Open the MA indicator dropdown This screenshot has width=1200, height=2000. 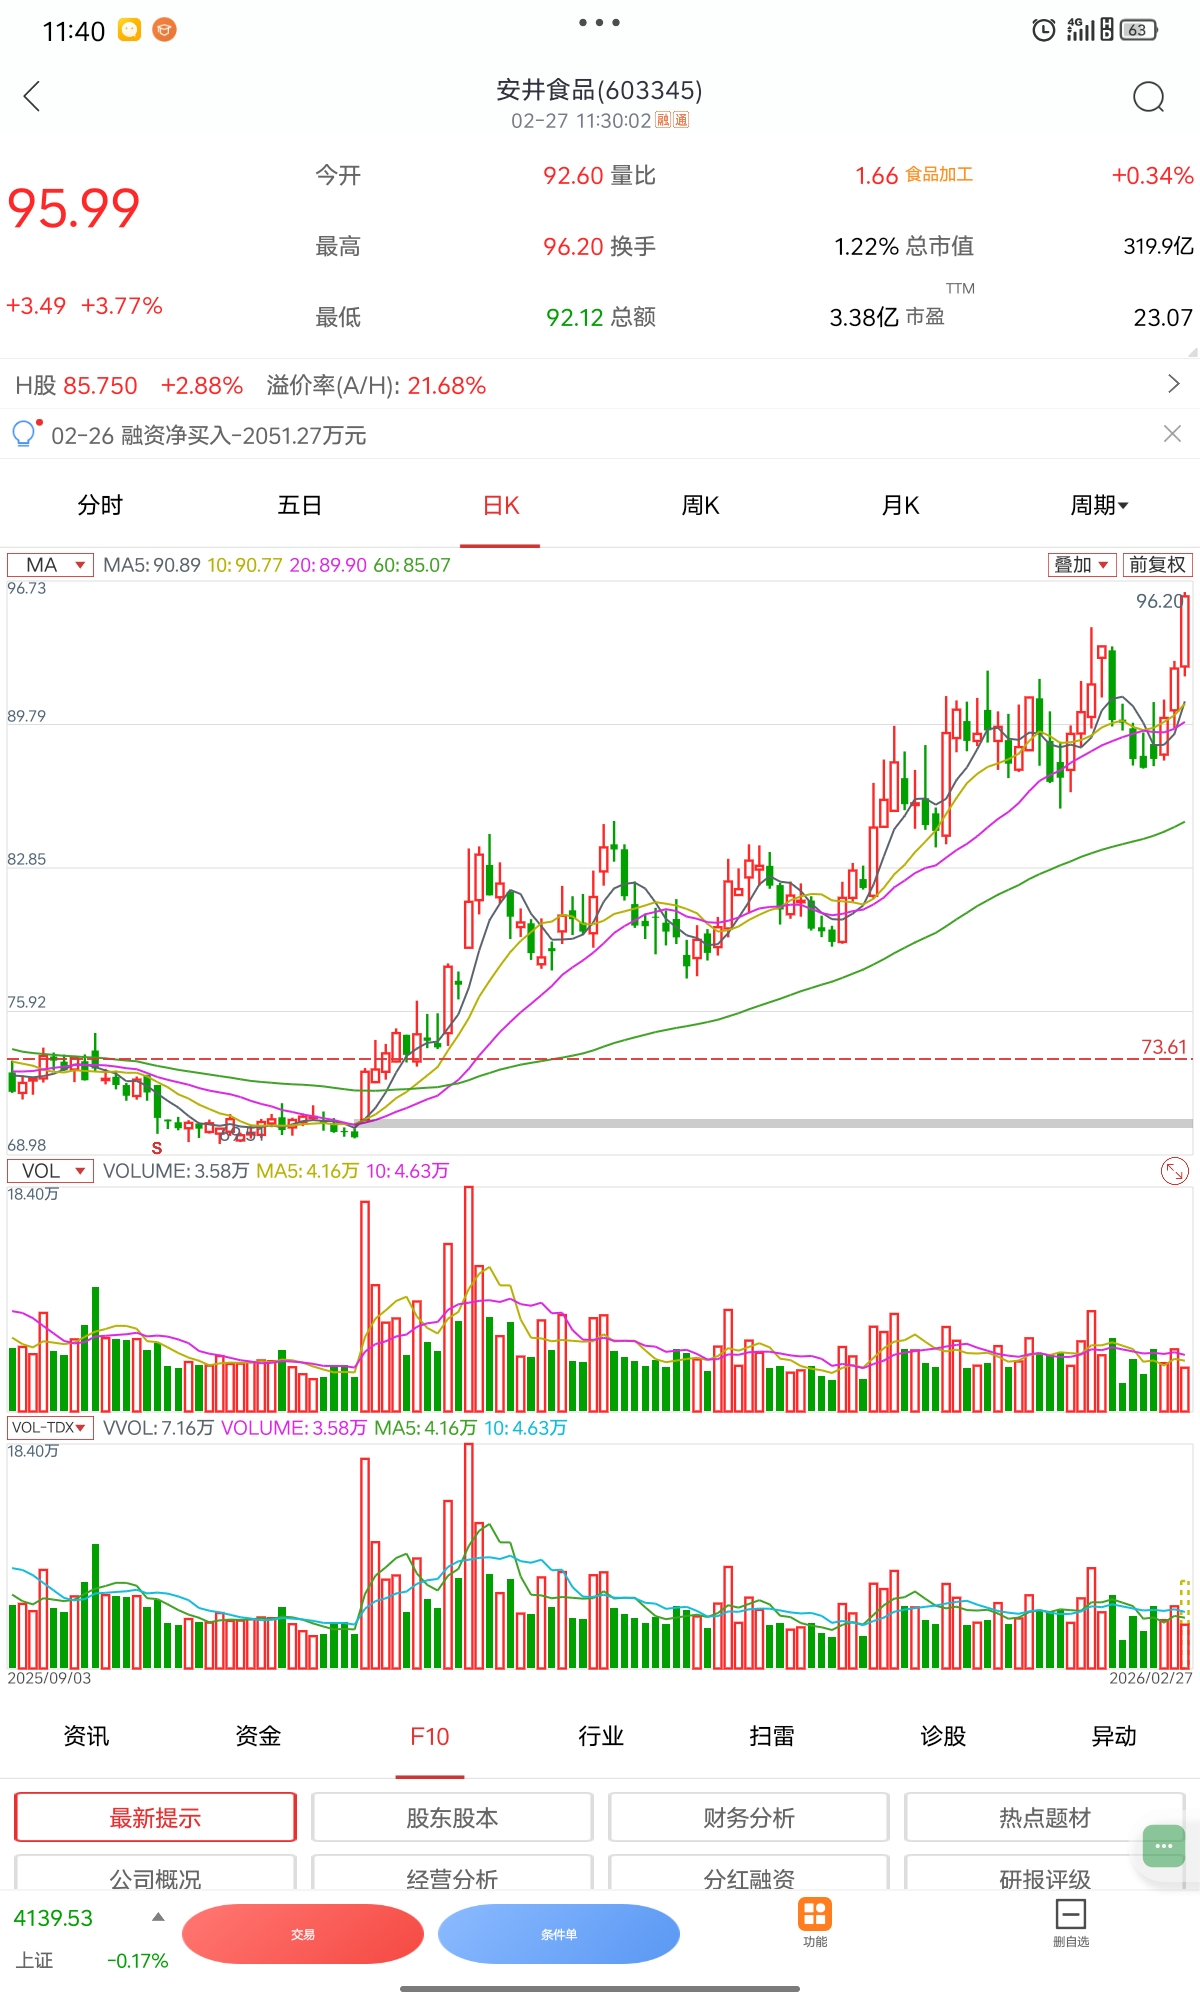50,565
